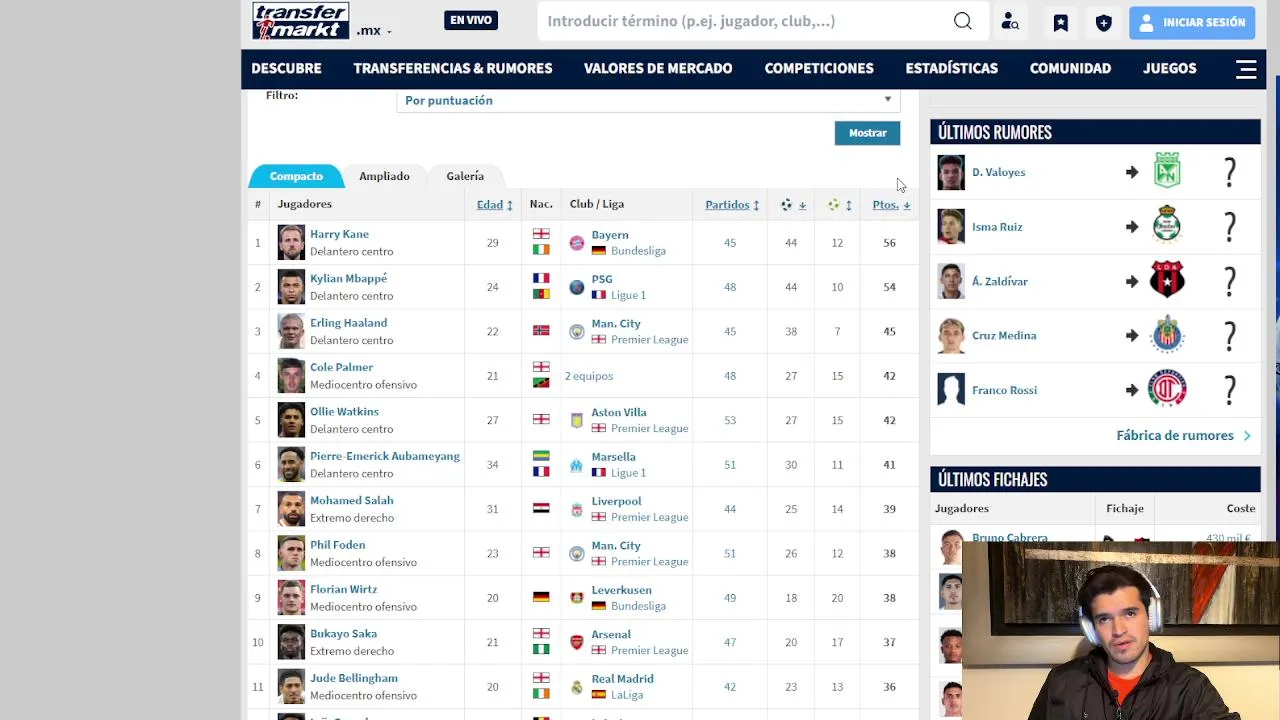Viewport: 1280px width, 720px height.
Task: Click Isma Ruiz player photo in rumors
Action: [x=951, y=227]
